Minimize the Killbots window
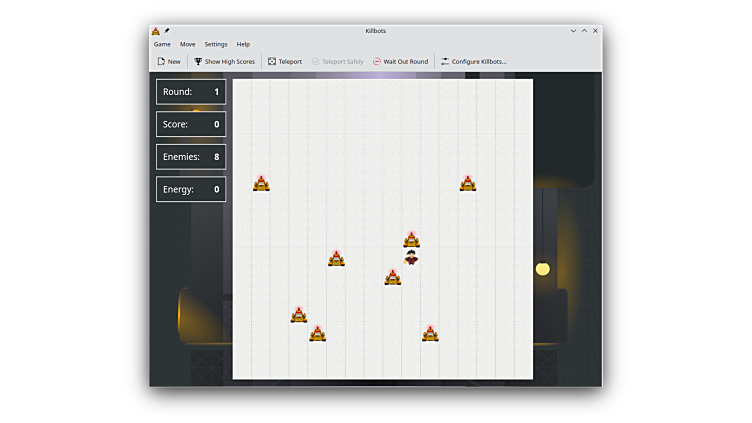 (x=573, y=31)
